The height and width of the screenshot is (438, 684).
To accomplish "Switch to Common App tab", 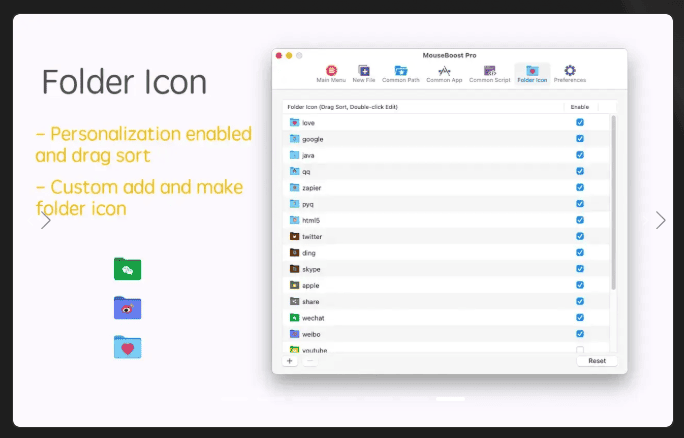I will click(x=444, y=74).
